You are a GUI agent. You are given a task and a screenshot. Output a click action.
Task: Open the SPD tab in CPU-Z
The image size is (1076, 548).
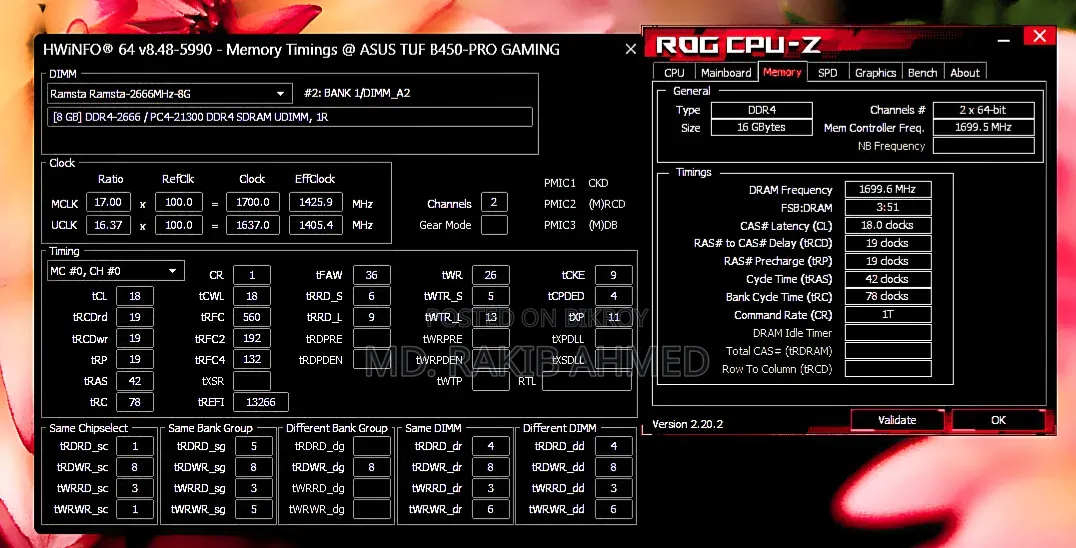click(x=828, y=73)
